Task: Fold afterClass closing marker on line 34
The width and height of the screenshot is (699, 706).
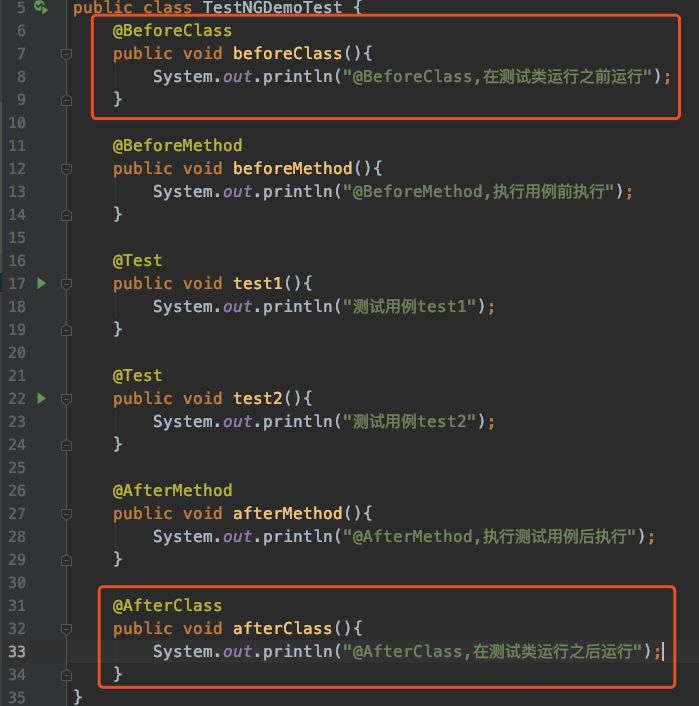Action: click(66, 675)
